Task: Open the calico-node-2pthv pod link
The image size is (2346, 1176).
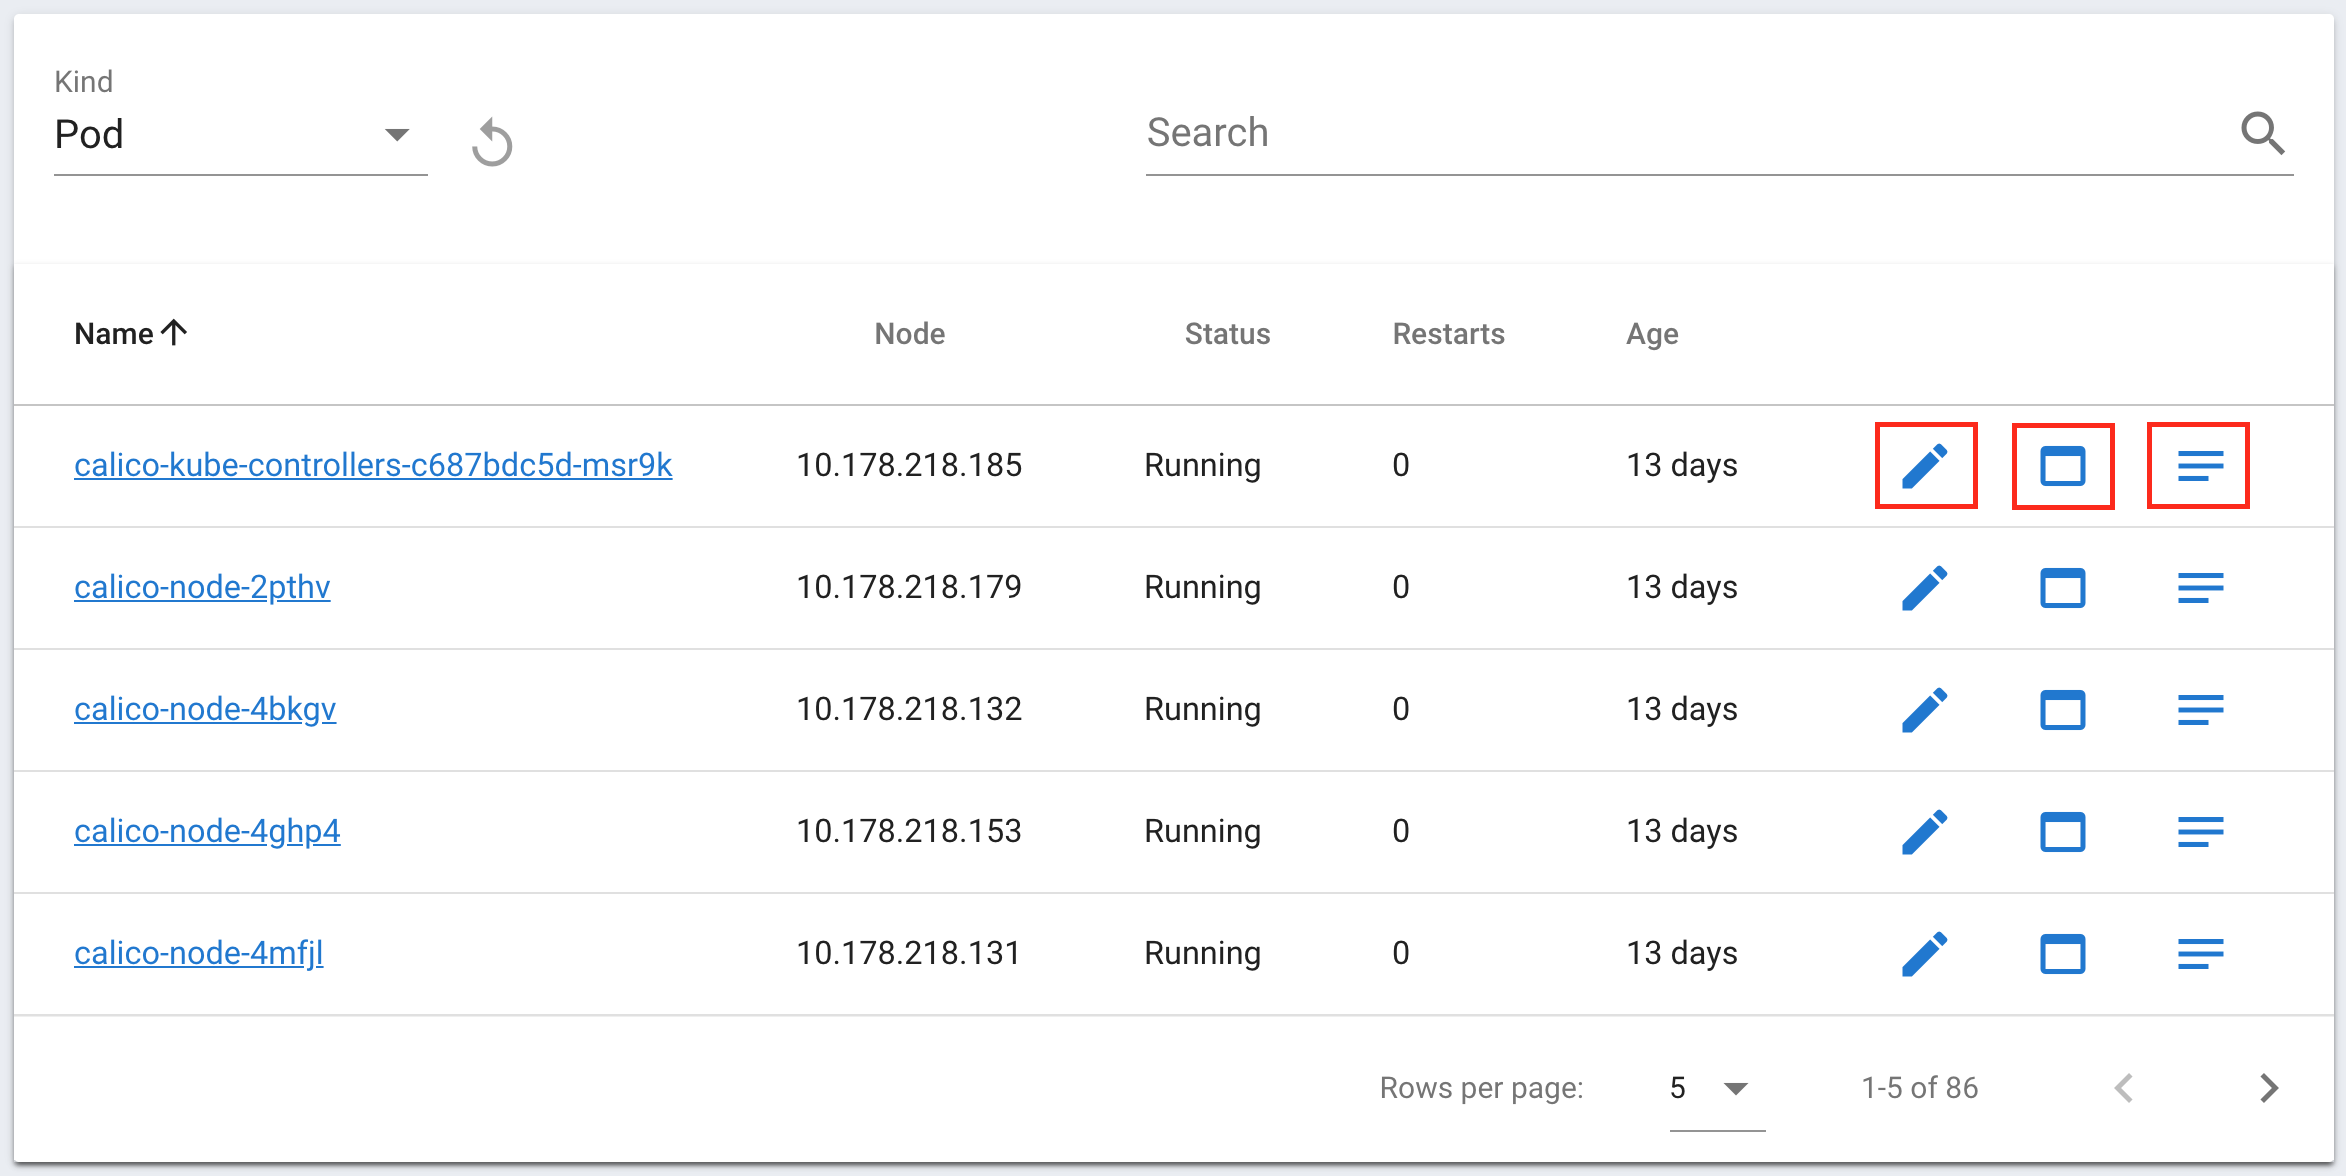Action: [202, 587]
